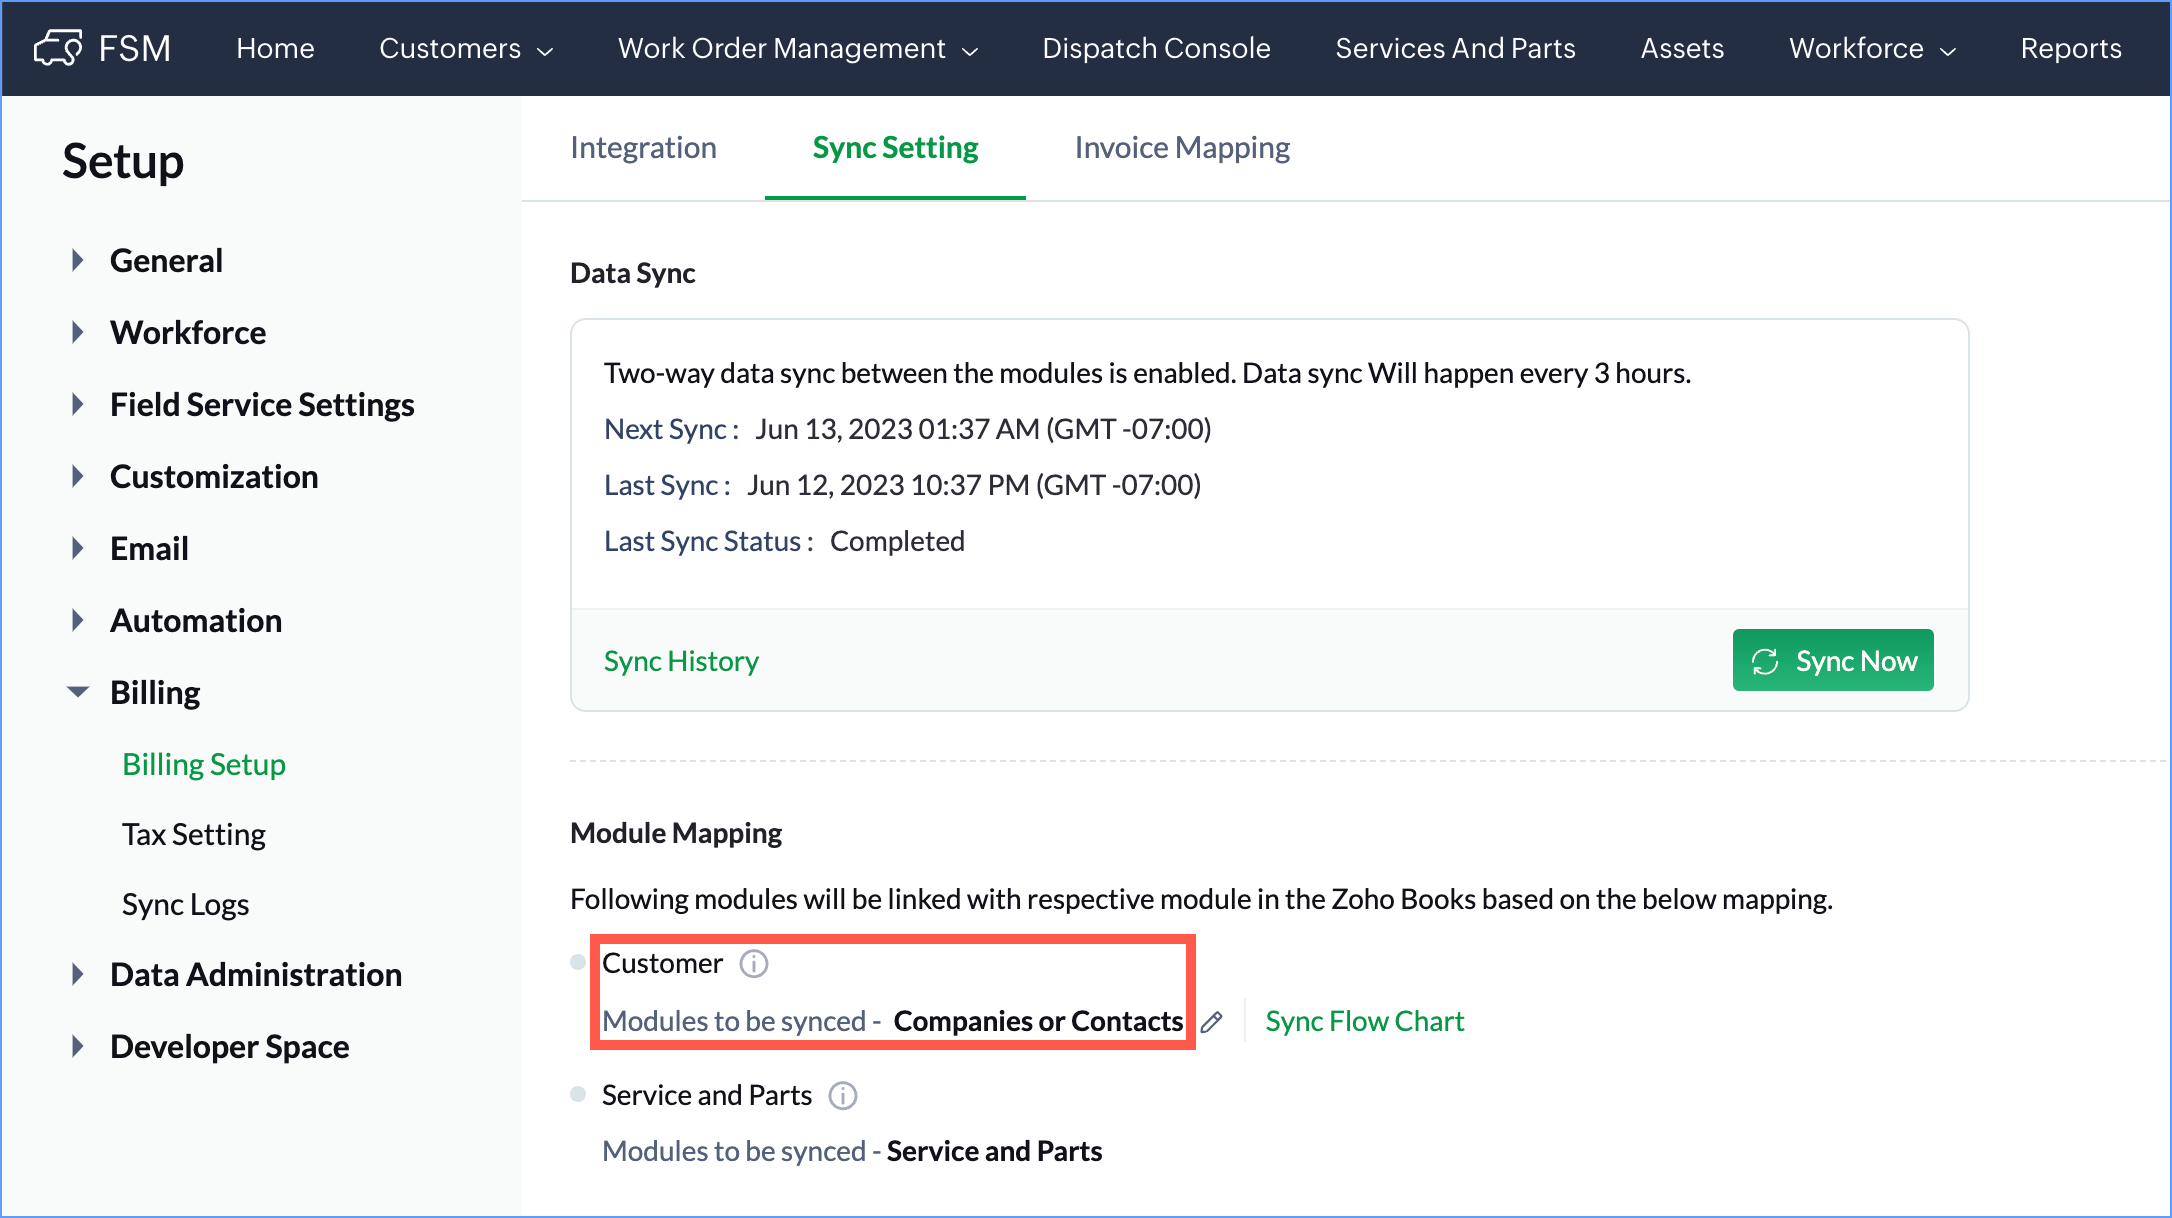Open the Customers dropdown menu

click(x=465, y=48)
